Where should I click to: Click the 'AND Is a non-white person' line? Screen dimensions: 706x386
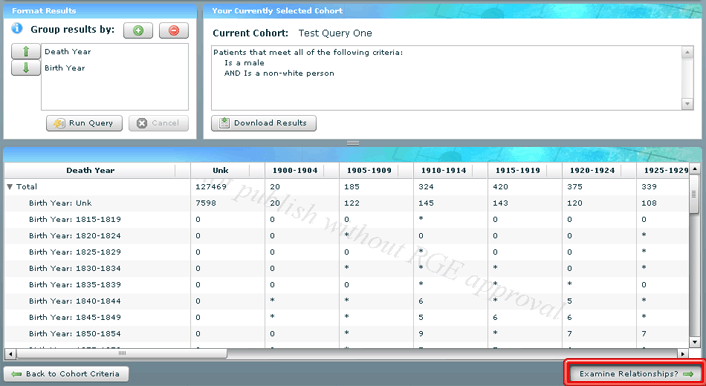tap(279, 73)
